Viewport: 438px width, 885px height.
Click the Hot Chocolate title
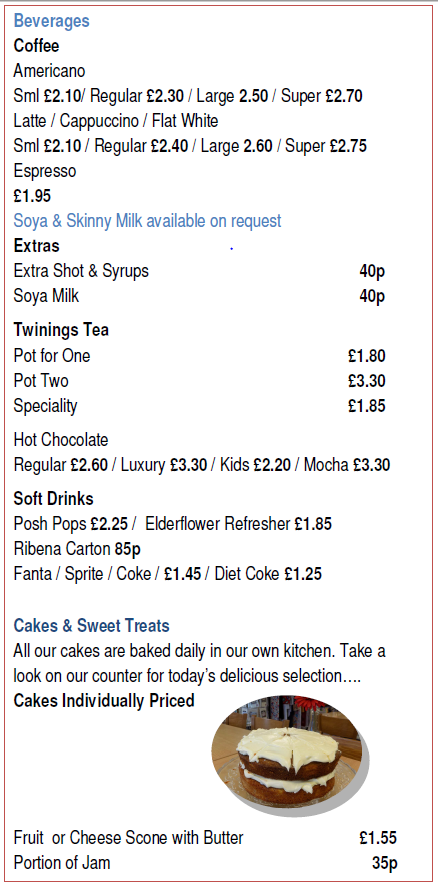61,440
